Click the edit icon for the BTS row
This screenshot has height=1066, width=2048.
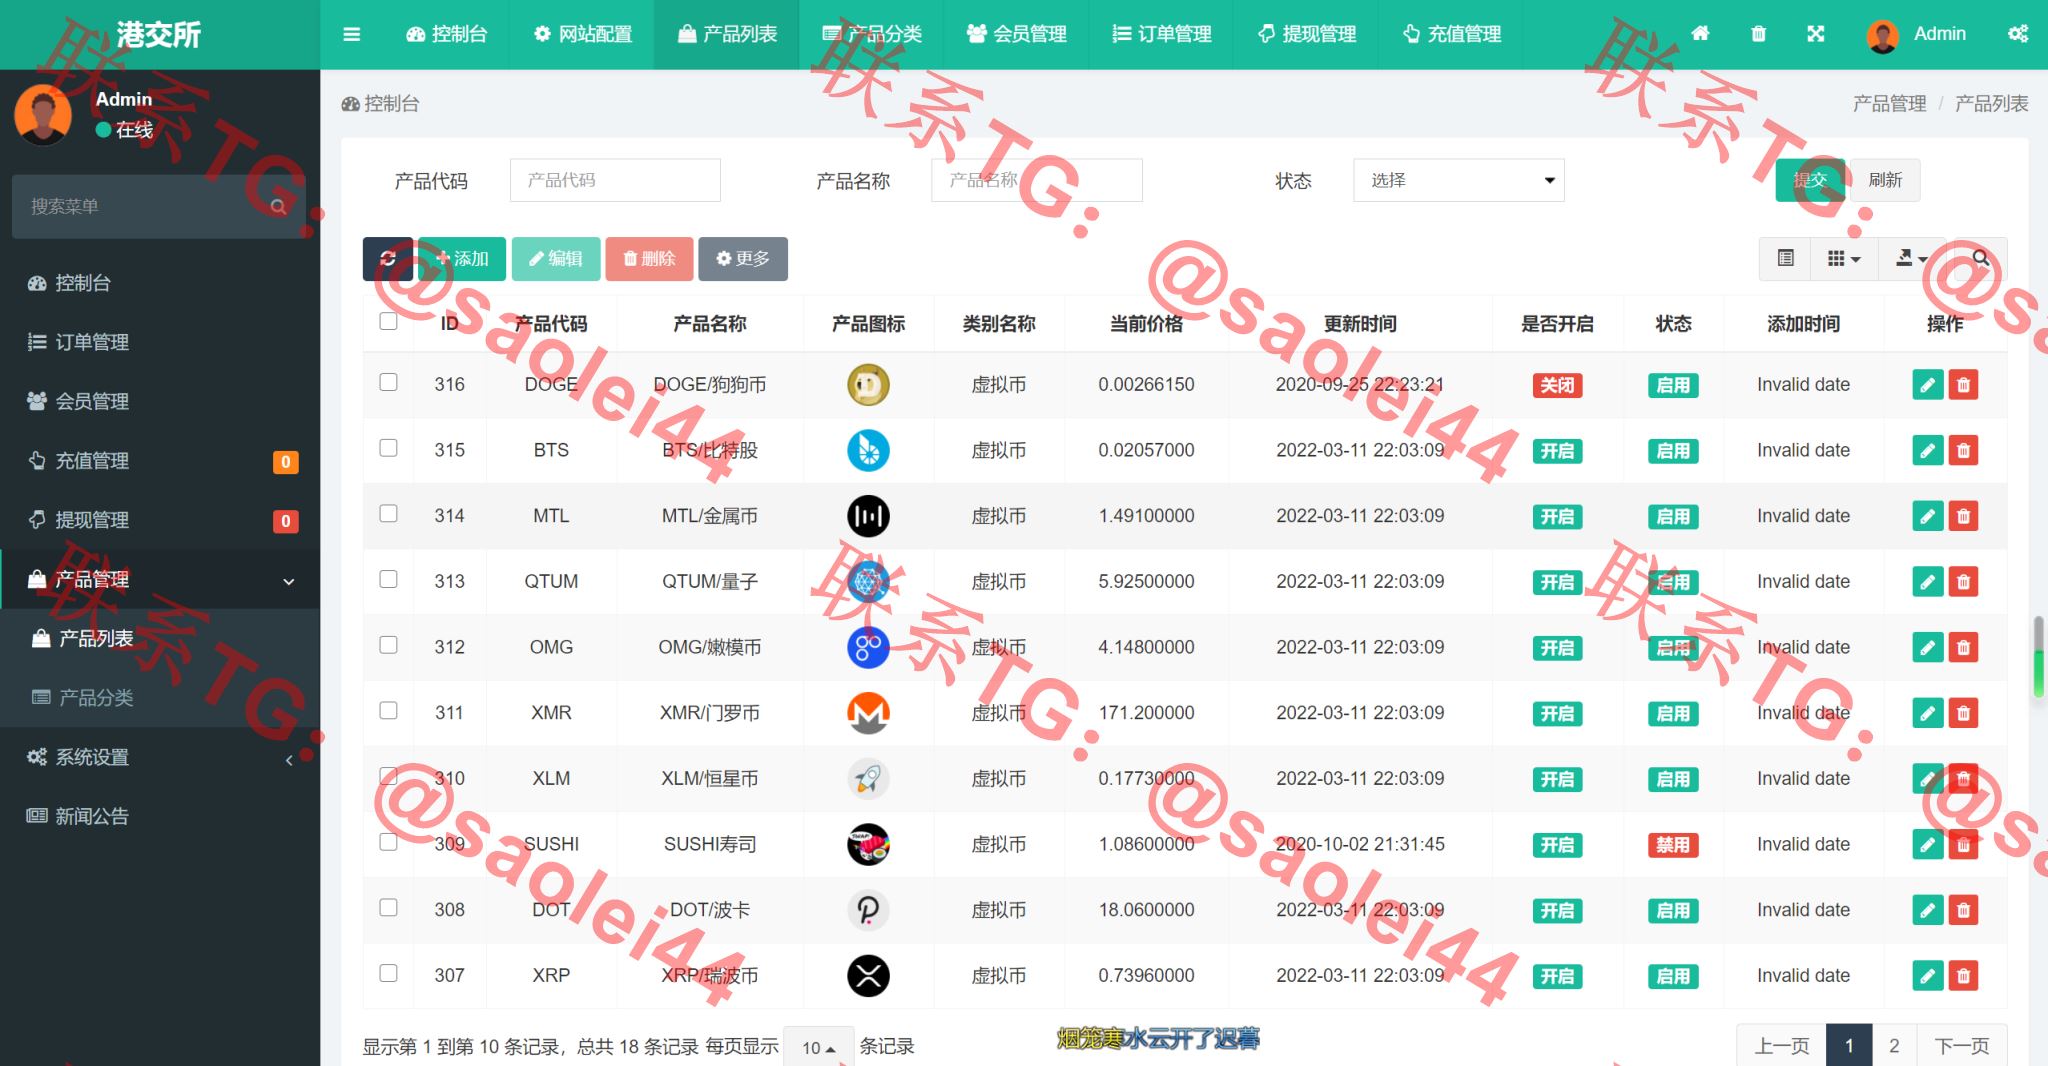(1927, 451)
